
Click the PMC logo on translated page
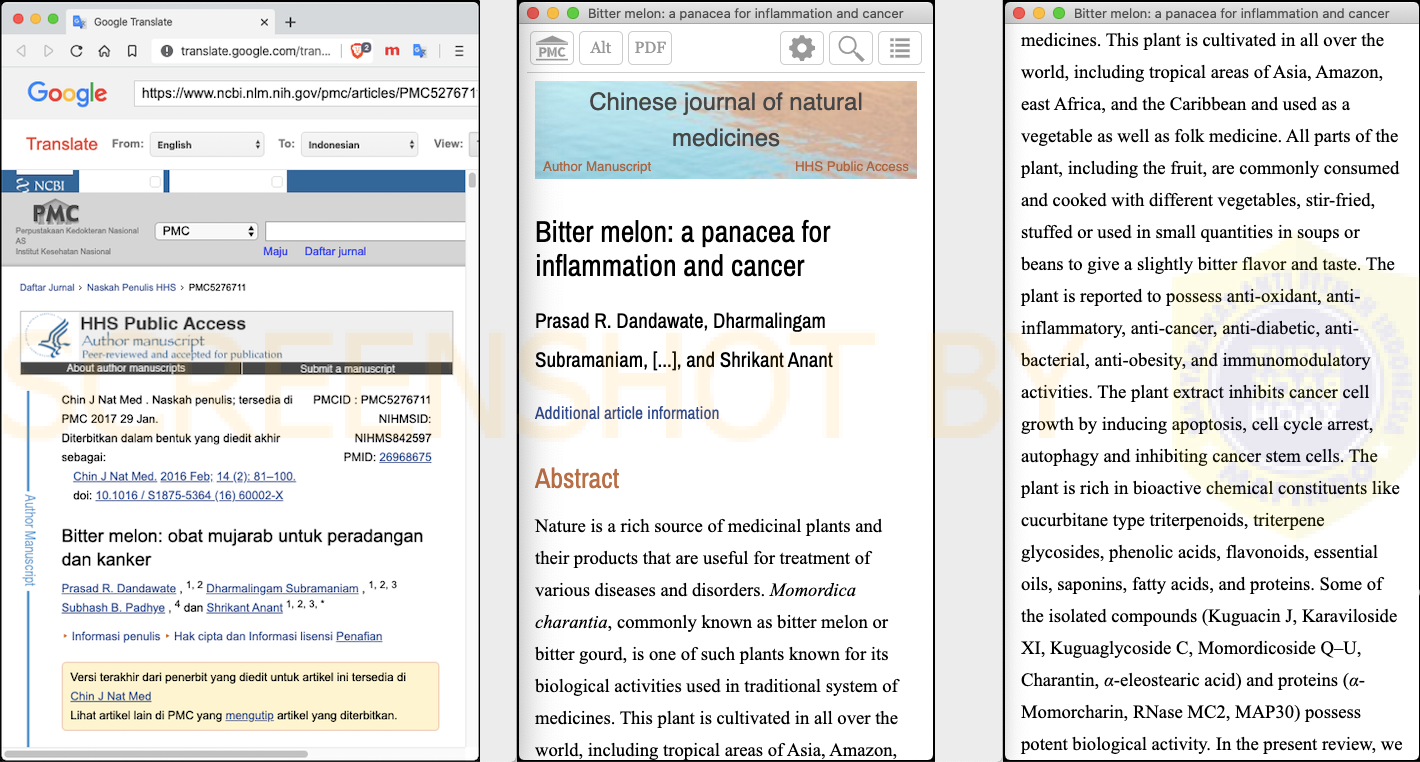coord(55,212)
